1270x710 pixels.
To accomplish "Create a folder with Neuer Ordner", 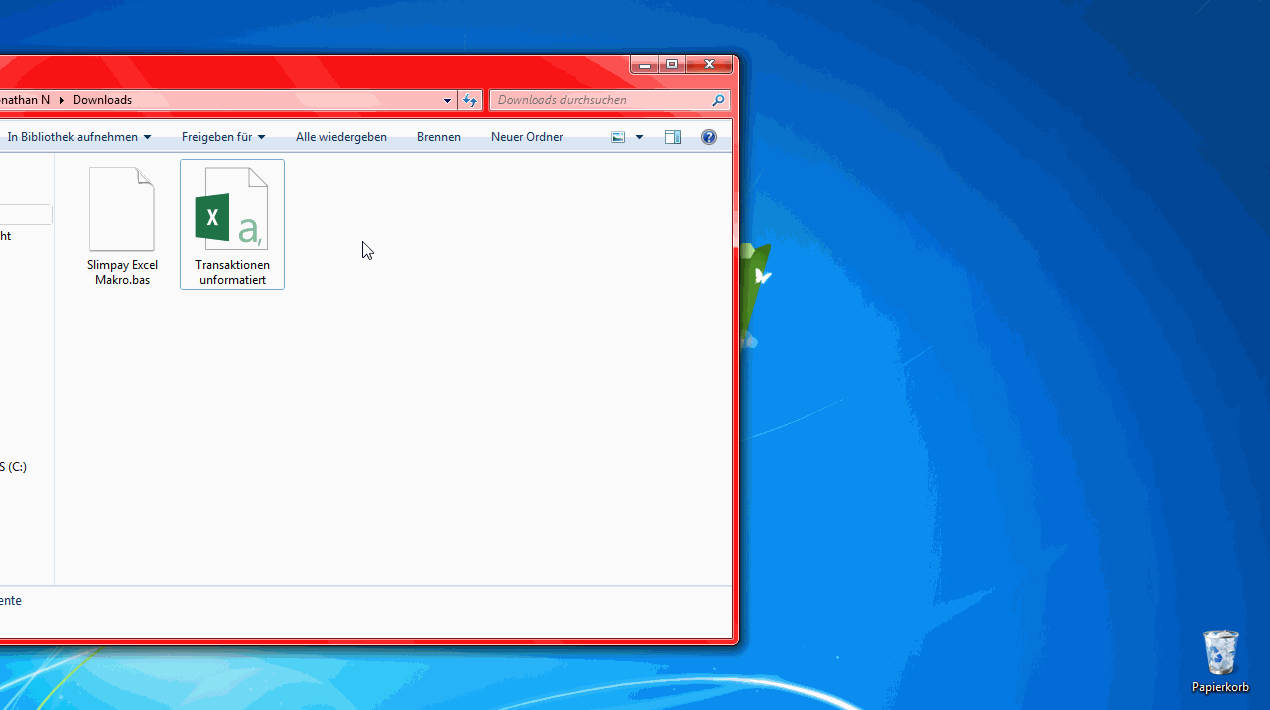I will coord(527,137).
